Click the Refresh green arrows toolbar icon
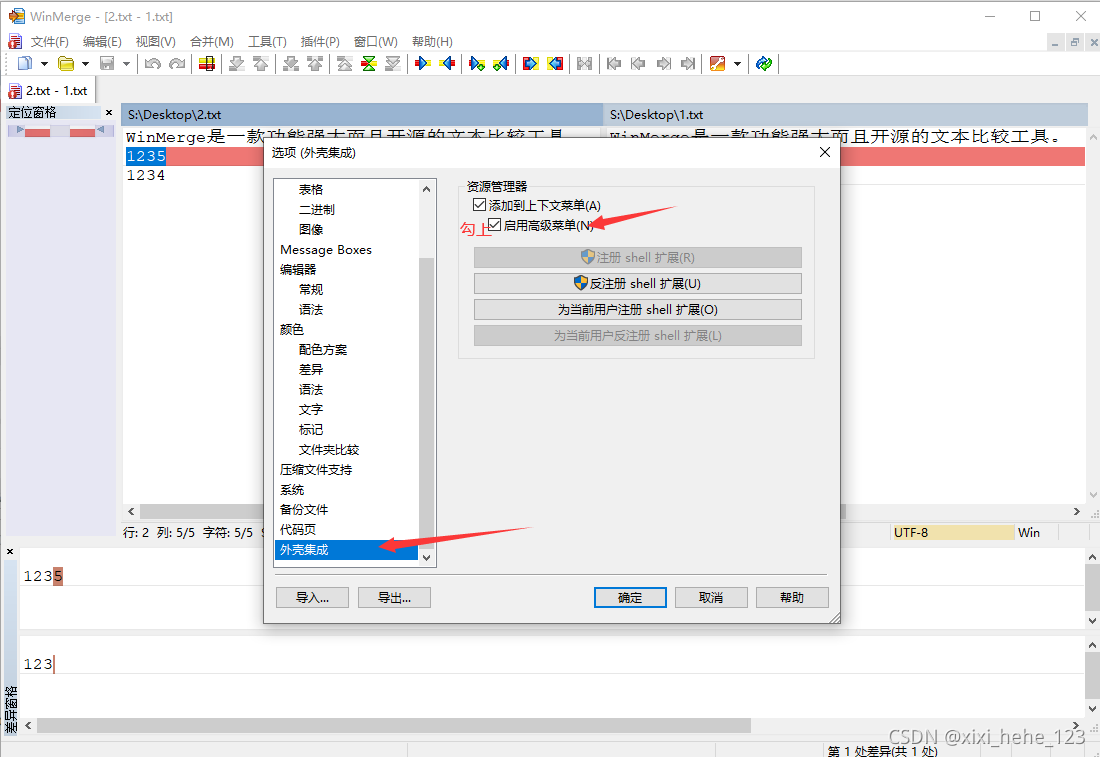The image size is (1100, 757). coord(764,64)
